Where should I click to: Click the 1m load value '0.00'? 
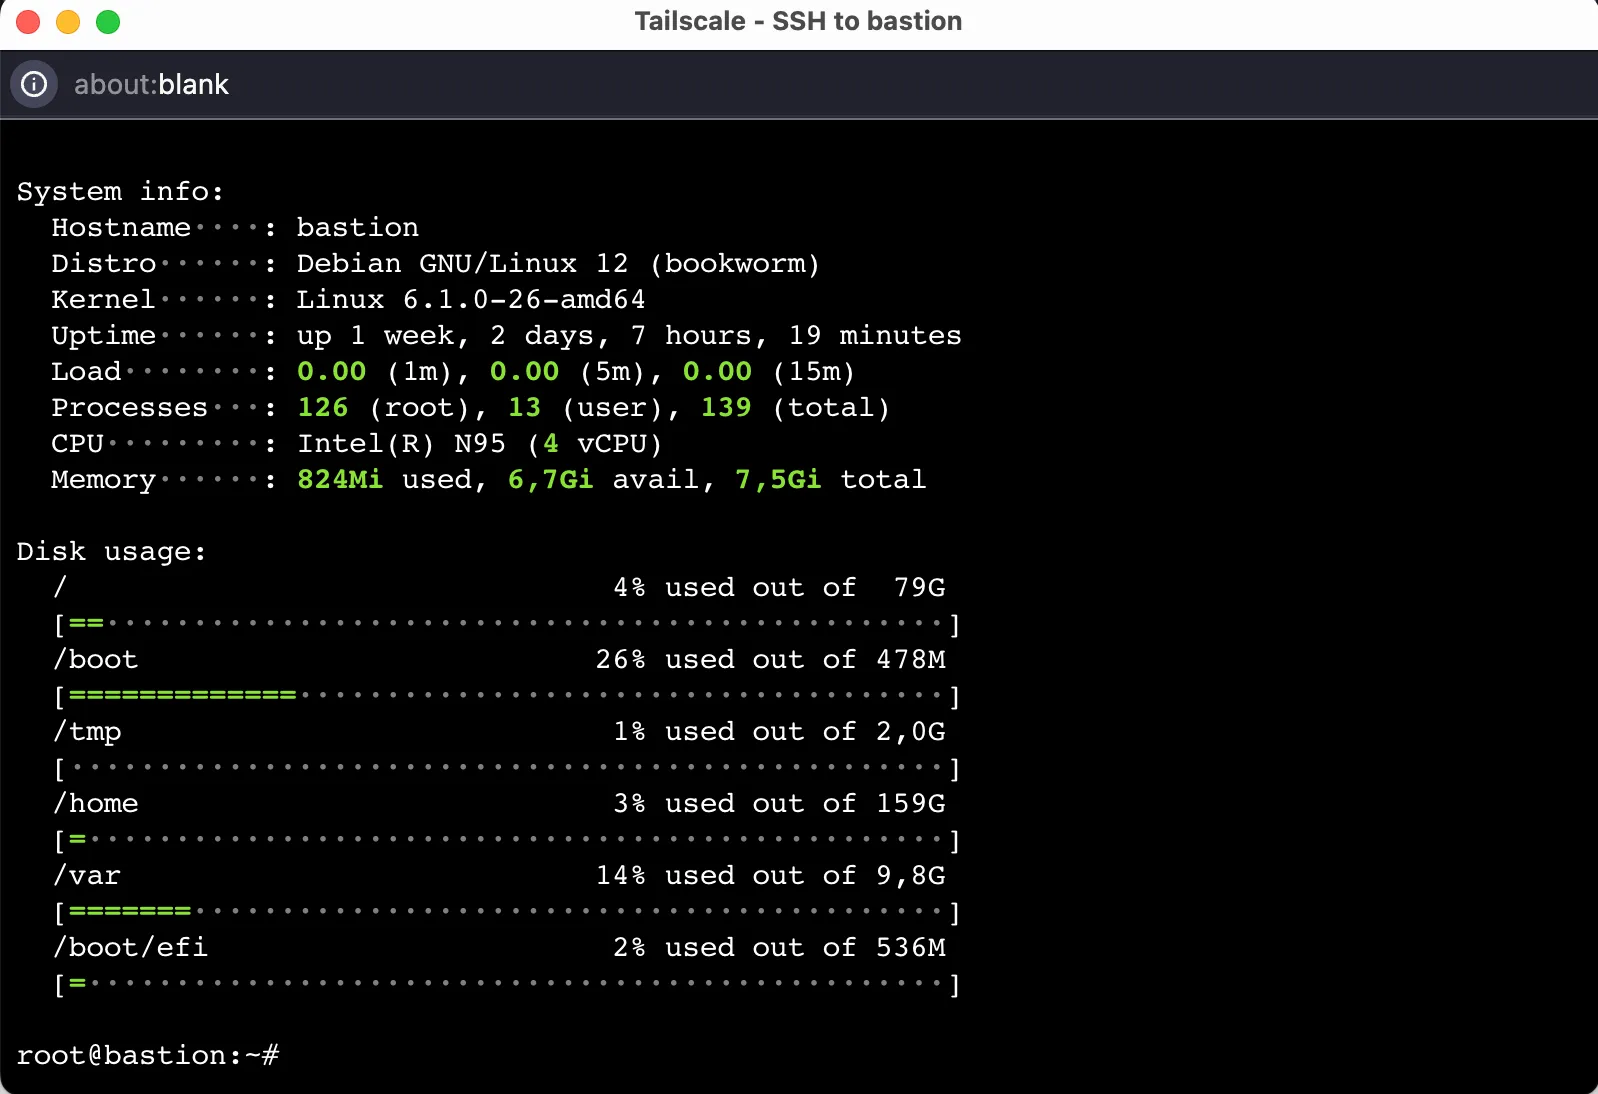[332, 371]
